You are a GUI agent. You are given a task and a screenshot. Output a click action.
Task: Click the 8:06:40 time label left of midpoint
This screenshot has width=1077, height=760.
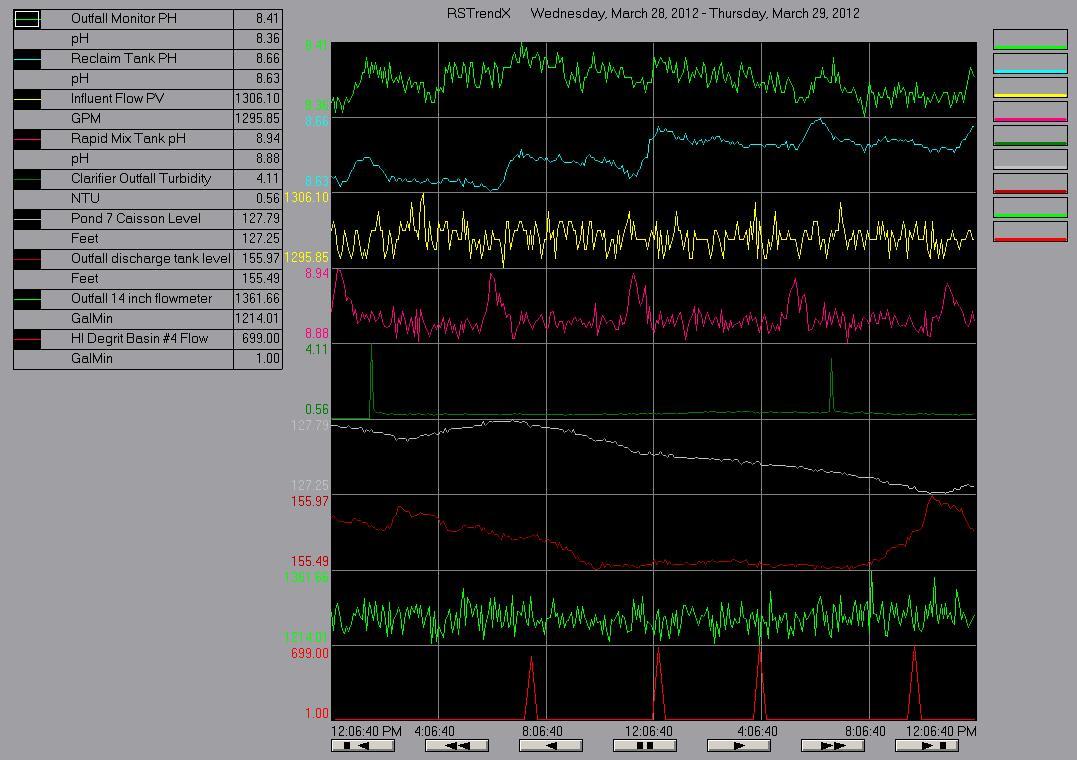[542, 731]
